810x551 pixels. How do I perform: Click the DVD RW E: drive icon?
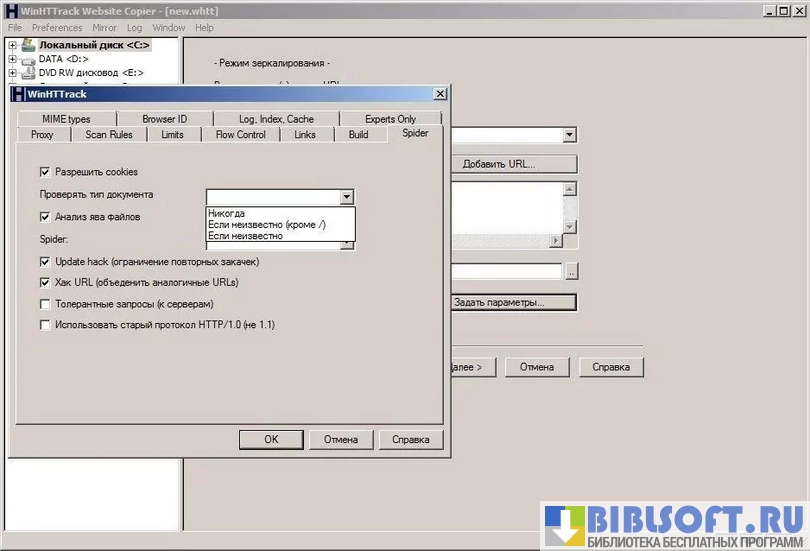29,73
